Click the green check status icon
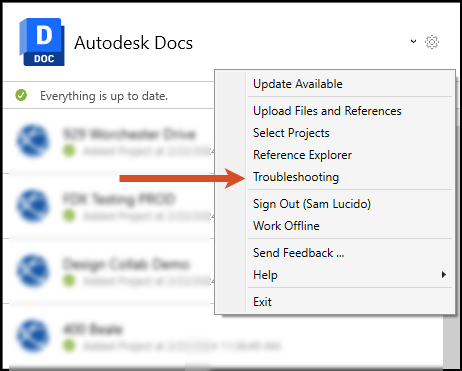Viewport: 462px width, 371px height. [21, 95]
